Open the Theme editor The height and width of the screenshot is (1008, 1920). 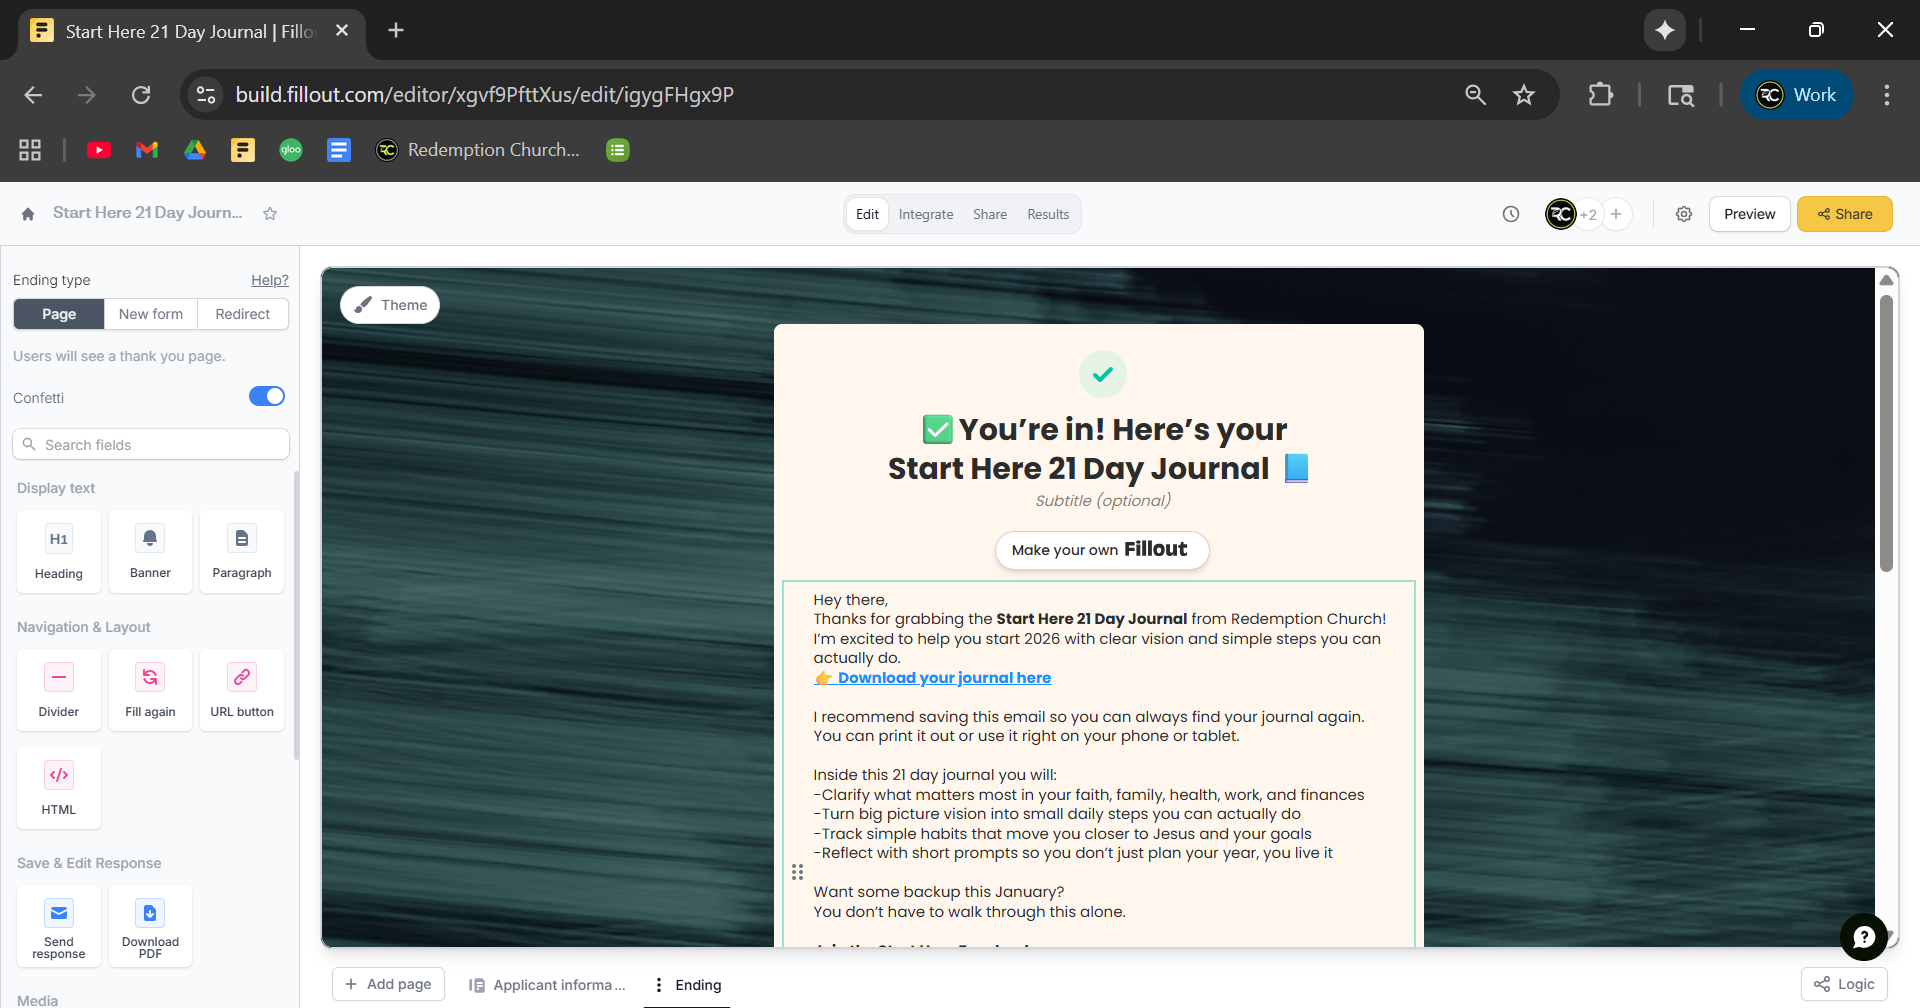pyautogui.click(x=390, y=305)
